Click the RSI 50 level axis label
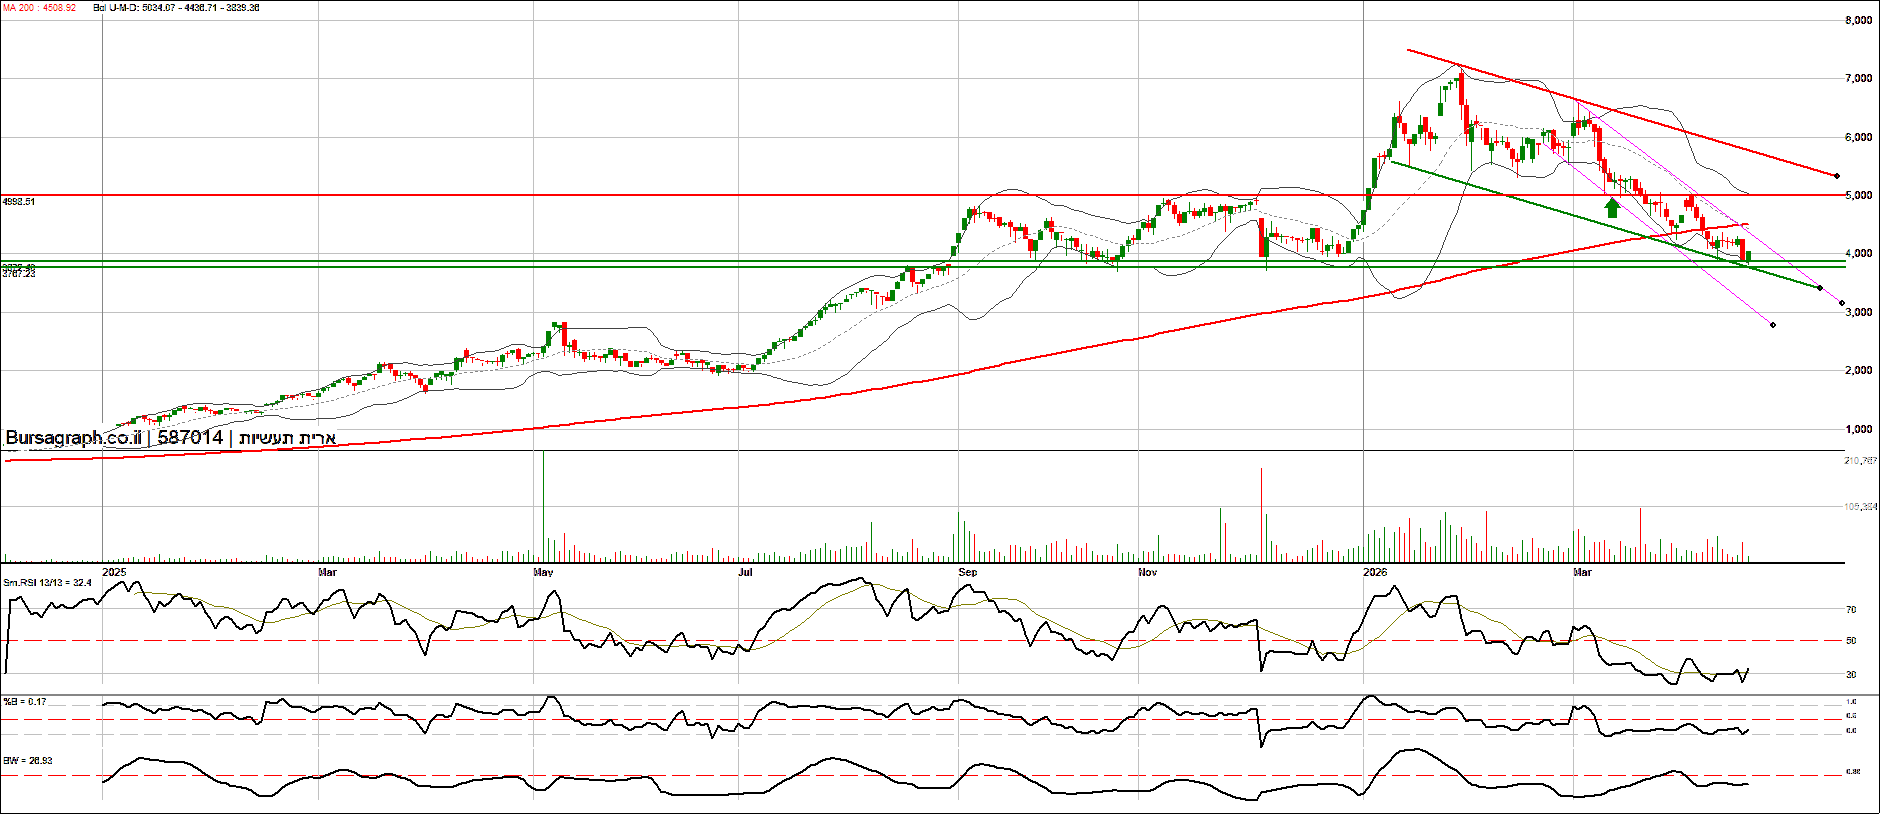This screenshot has height=814, width=1880. [1851, 641]
